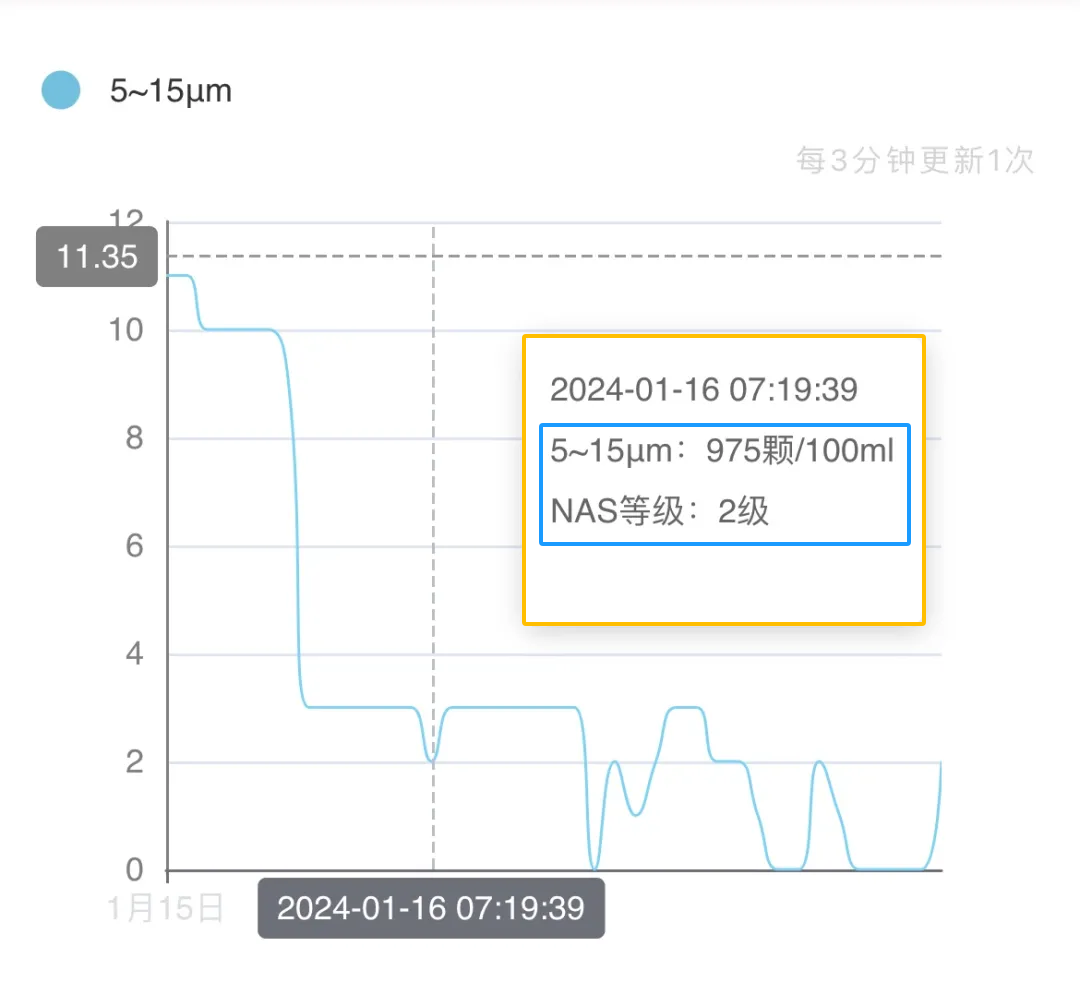
Task: Click the curve dip on the vertical crosshair
Action: 433,760
